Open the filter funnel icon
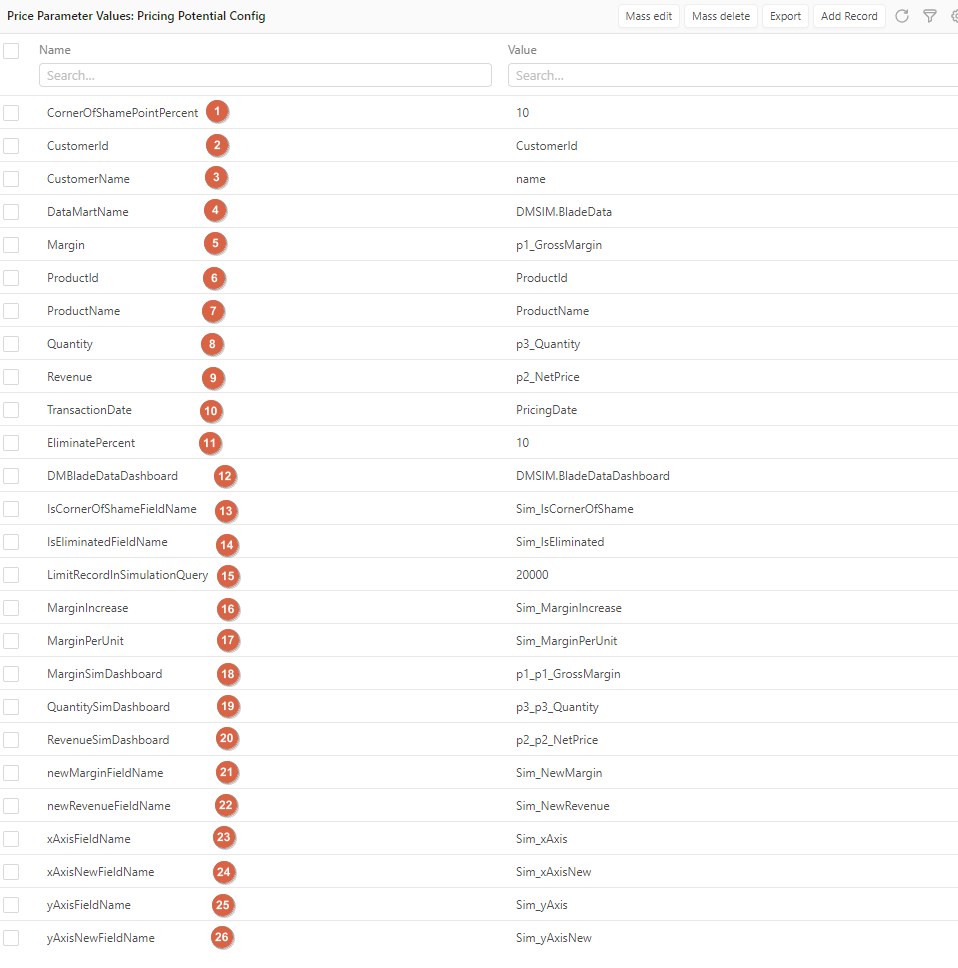Viewport: 958px width, 968px height. pyautogui.click(x=930, y=16)
